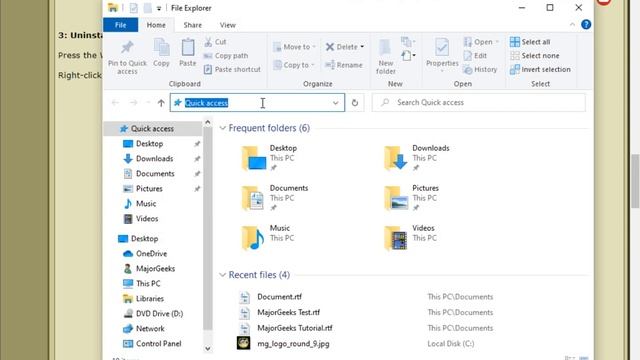Select Videos in navigation pane
Image resolution: width=640 pixels, height=360 pixels.
(147, 218)
